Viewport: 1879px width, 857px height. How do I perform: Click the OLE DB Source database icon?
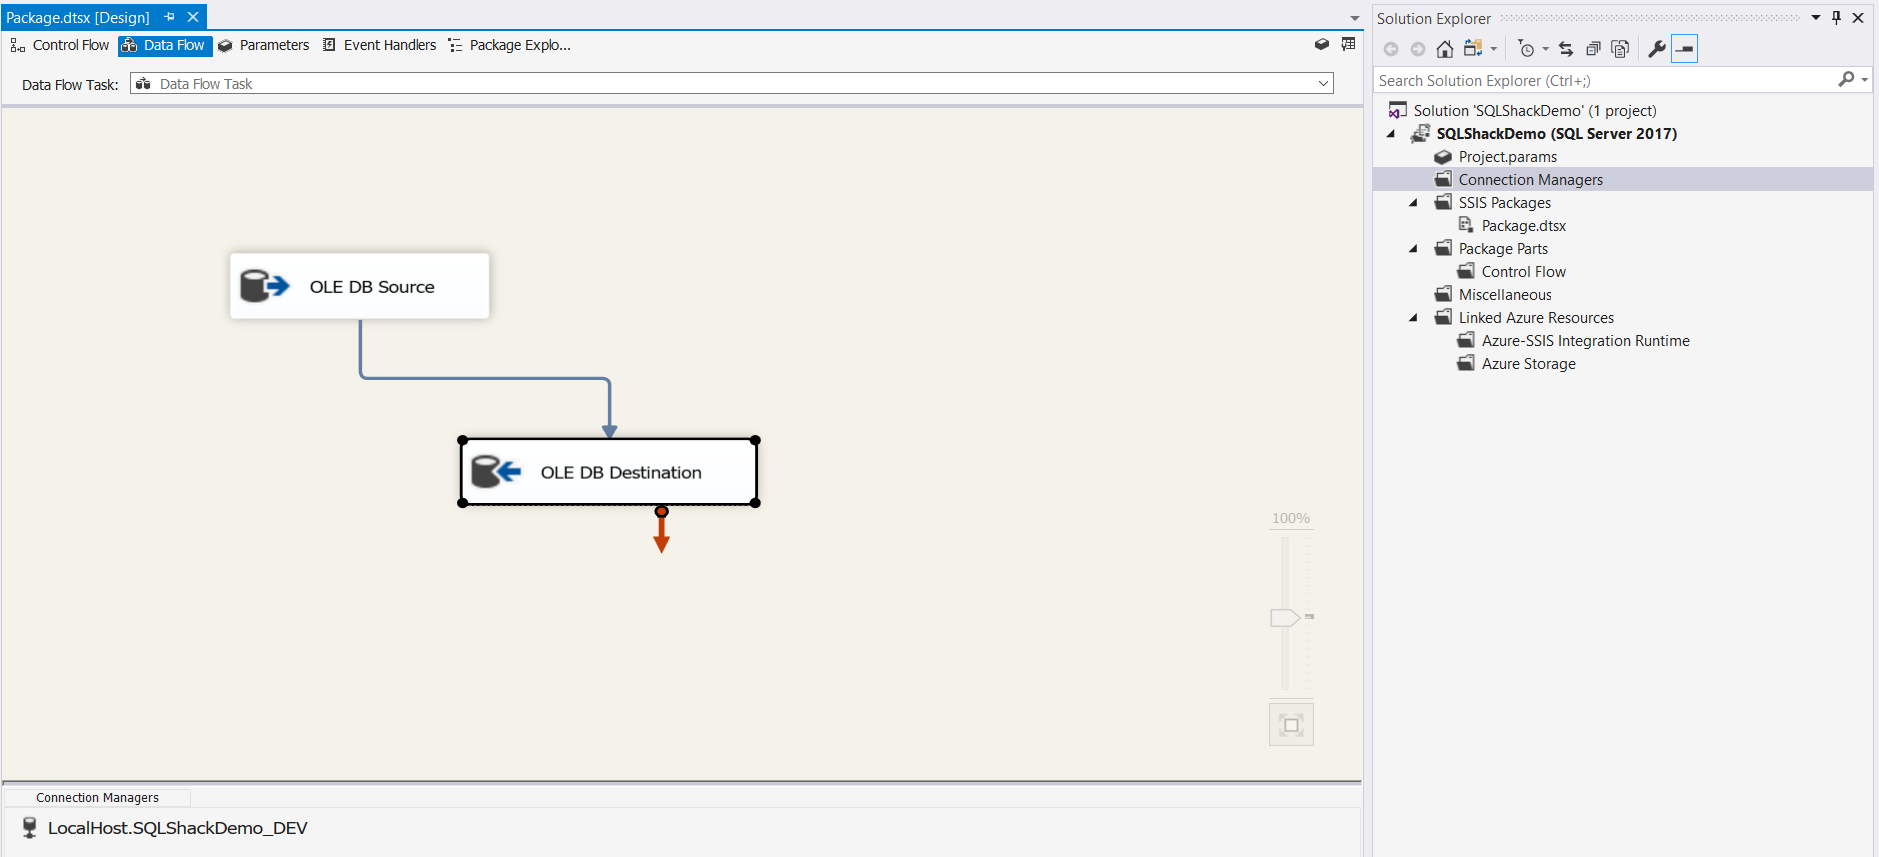pos(264,286)
